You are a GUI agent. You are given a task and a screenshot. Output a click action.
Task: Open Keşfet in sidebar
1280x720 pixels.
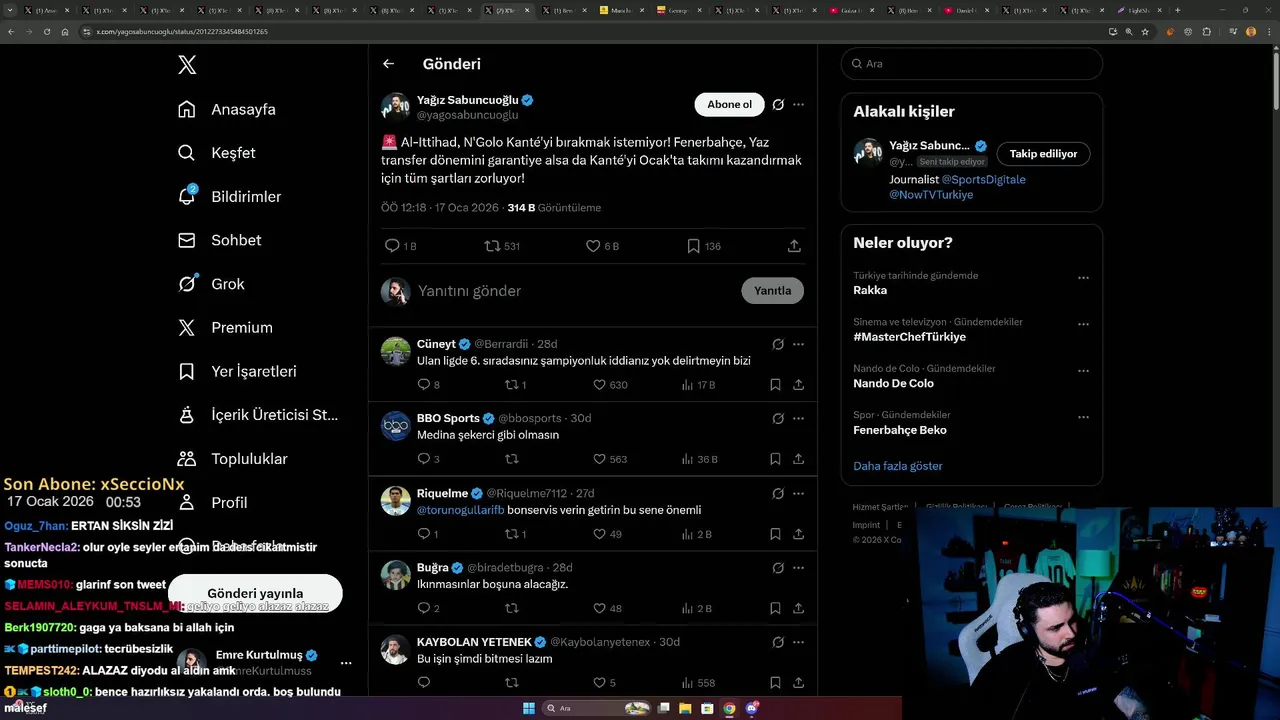pos(217,153)
